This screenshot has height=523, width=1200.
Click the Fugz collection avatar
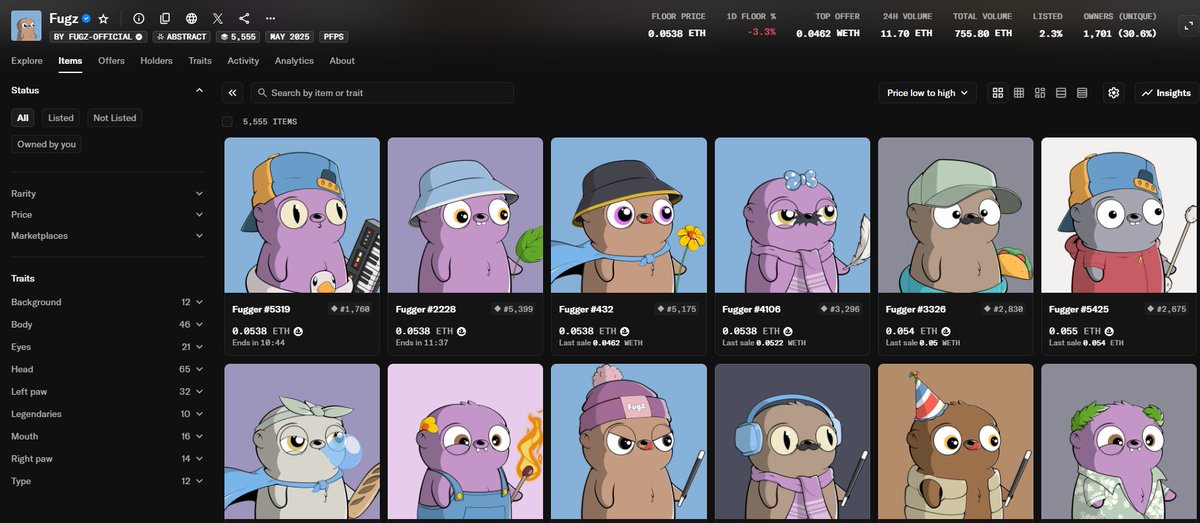tap(26, 25)
